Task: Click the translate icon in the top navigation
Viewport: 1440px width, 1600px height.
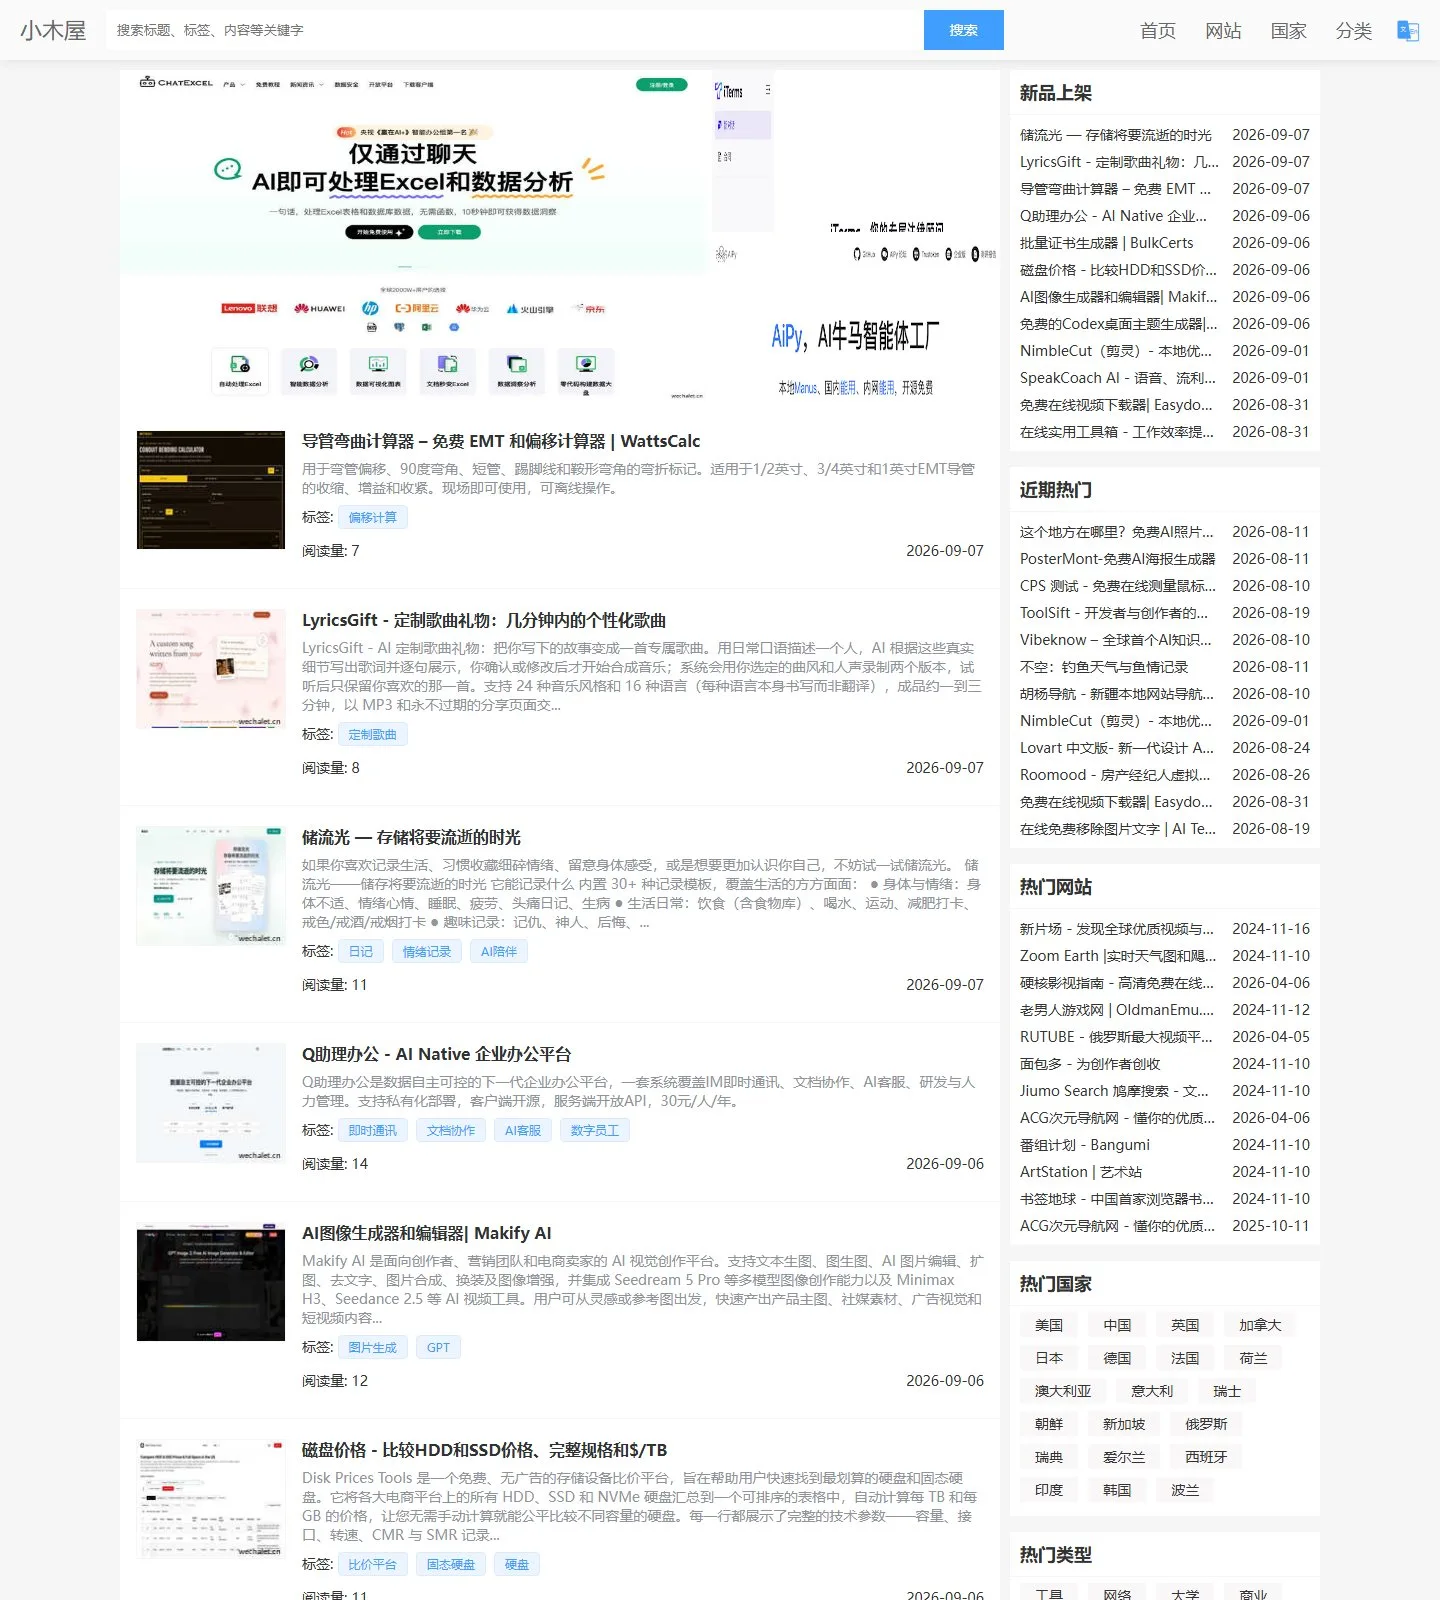Action: coord(1408,31)
